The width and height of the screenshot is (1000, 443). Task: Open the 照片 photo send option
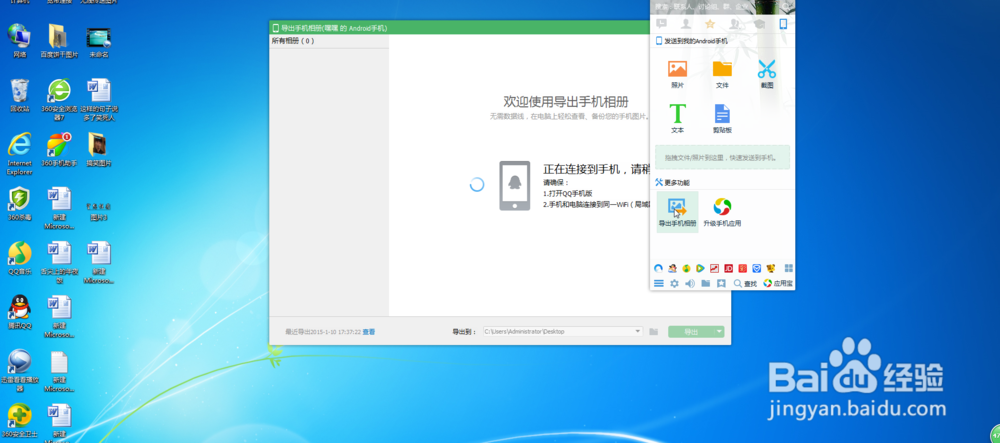tap(677, 73)
